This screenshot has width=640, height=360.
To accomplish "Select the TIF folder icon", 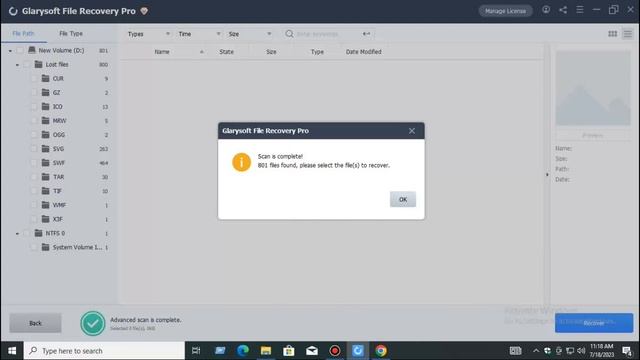I will click(45, 191).
